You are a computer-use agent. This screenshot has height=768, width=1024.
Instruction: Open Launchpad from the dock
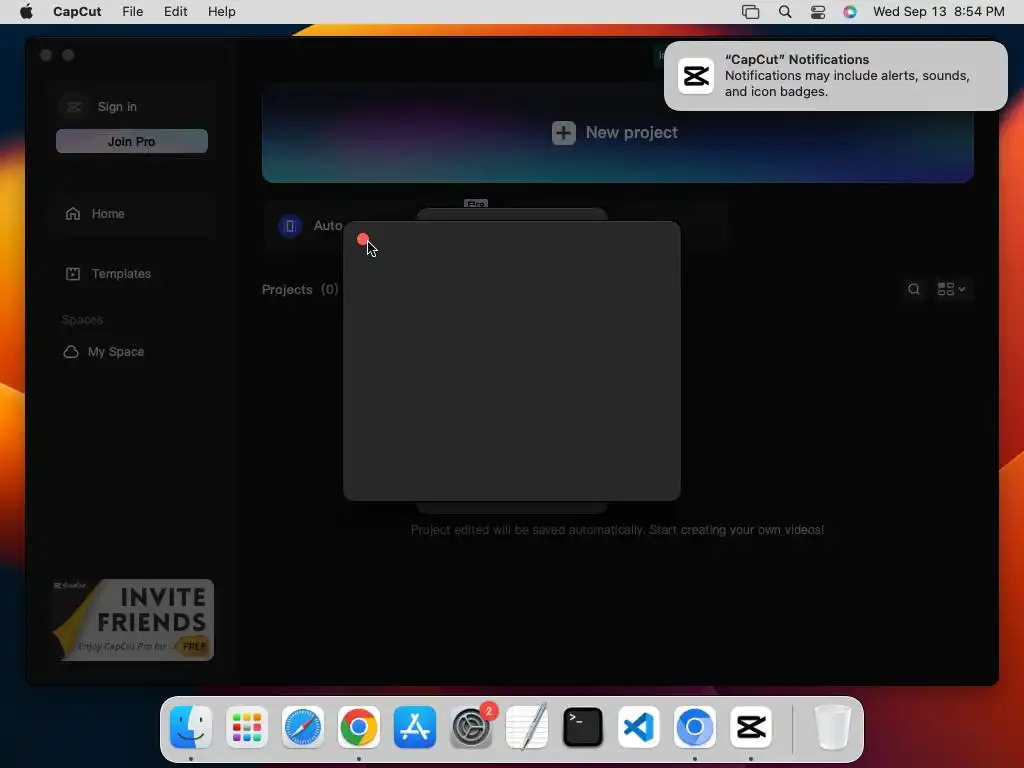pos(247,727)
